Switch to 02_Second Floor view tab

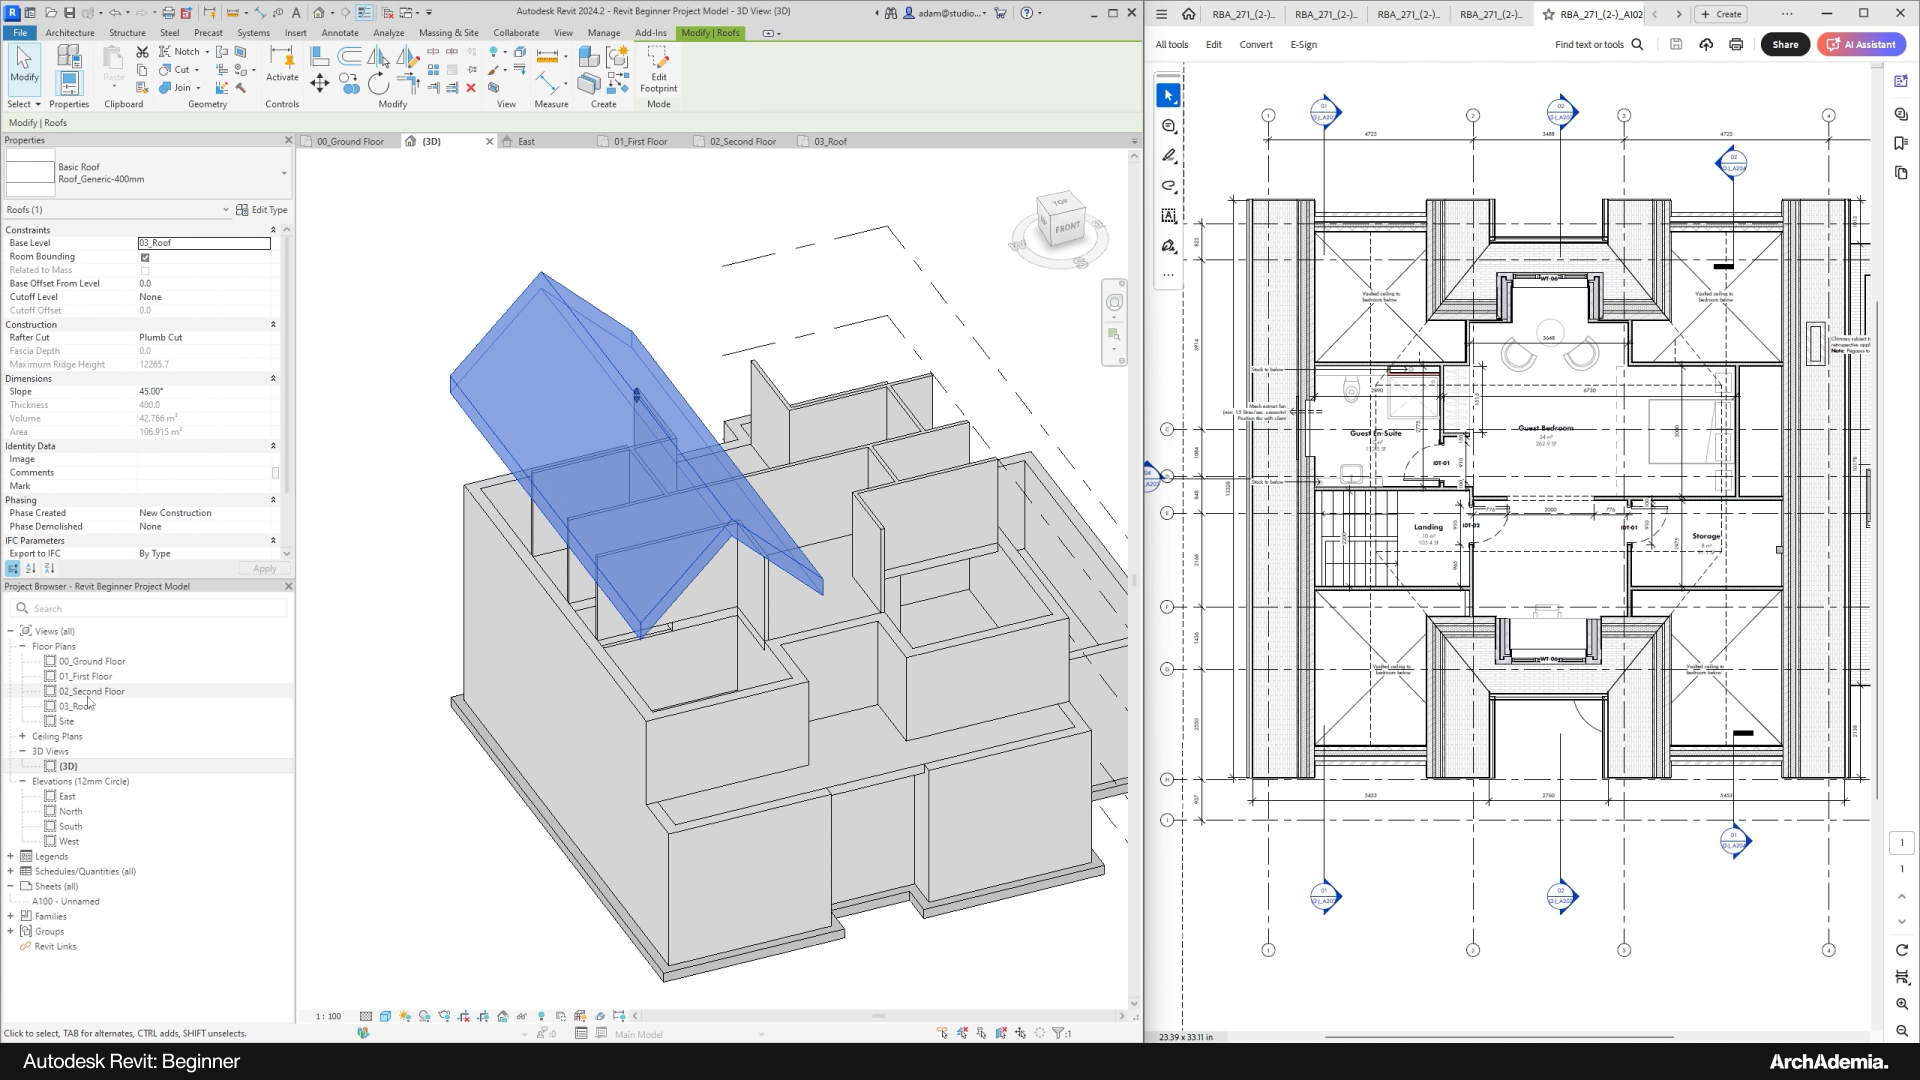tap(742, 142)
